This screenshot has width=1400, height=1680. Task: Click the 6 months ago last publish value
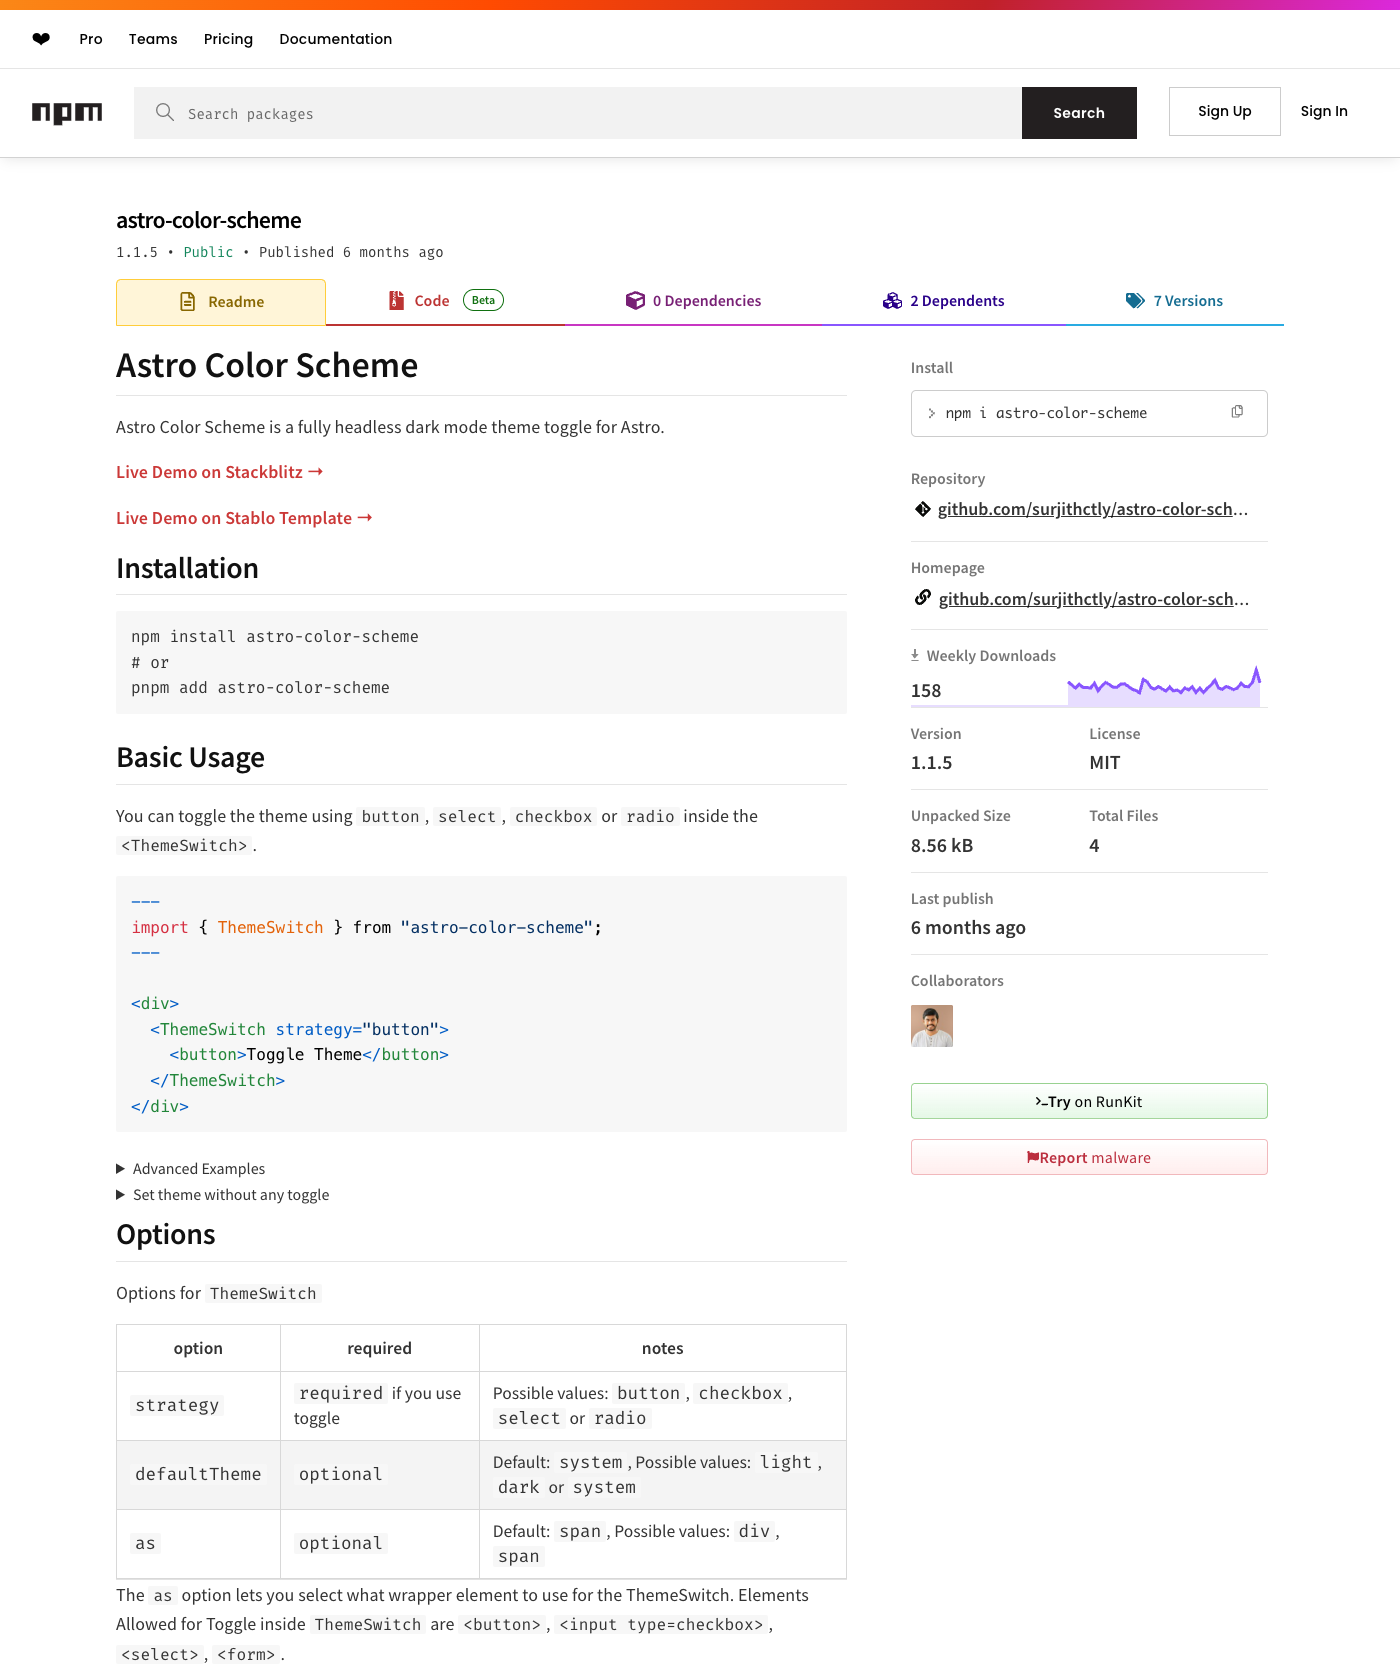[x=968, y=927]
